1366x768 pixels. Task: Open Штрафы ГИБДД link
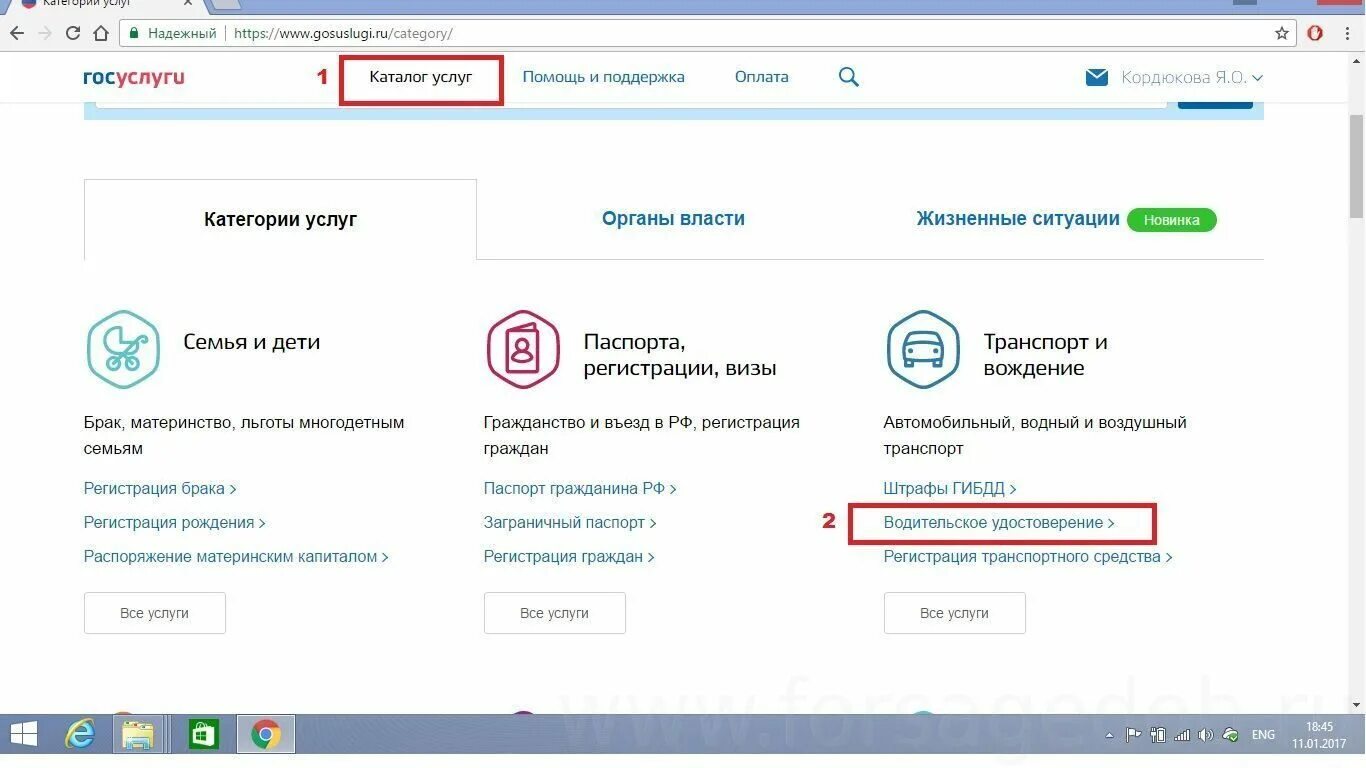[950, 489]
